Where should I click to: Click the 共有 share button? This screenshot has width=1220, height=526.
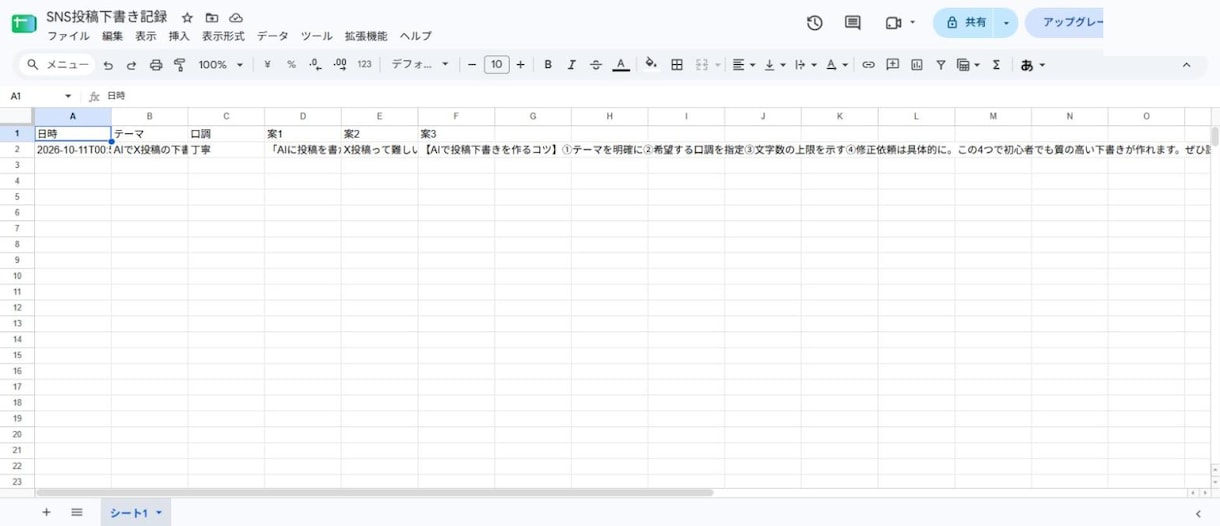965,22
